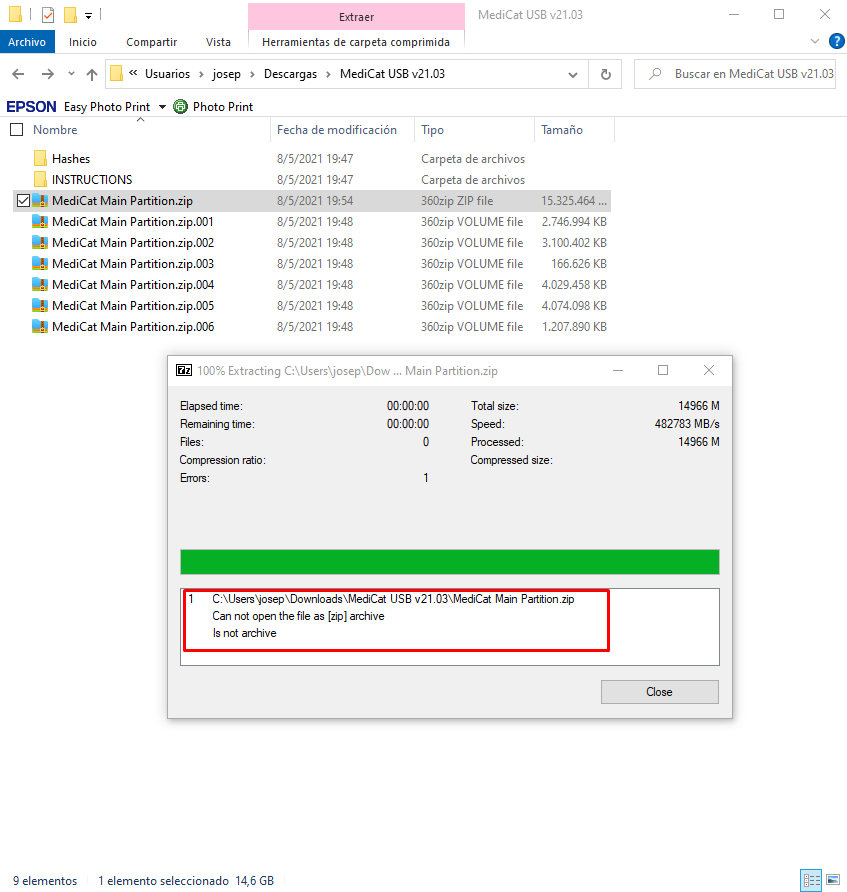This screenshot has height=892, width=847.
Task: Open Herramientas de carpeta comprimida tab
Action: point(356,42)
